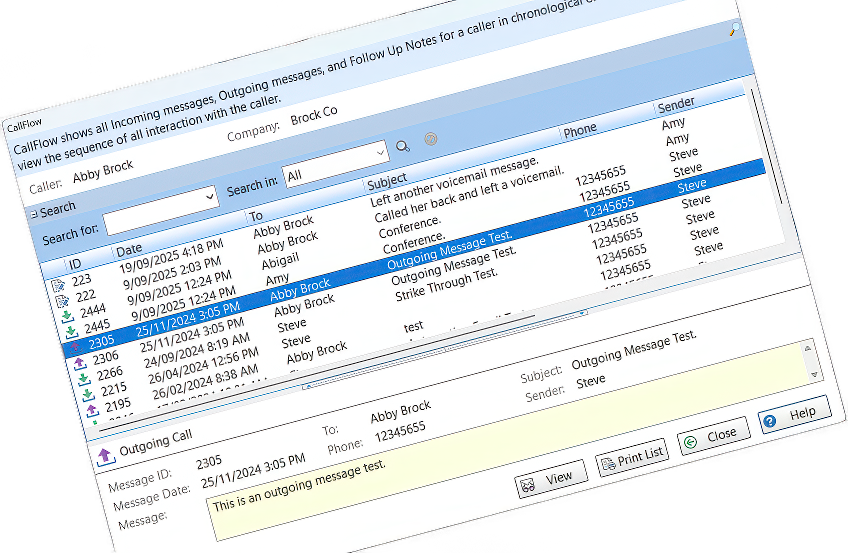
Task: Click the follow-up note icon for row 223
Action: pyautogui.click(x=58, y=285)
